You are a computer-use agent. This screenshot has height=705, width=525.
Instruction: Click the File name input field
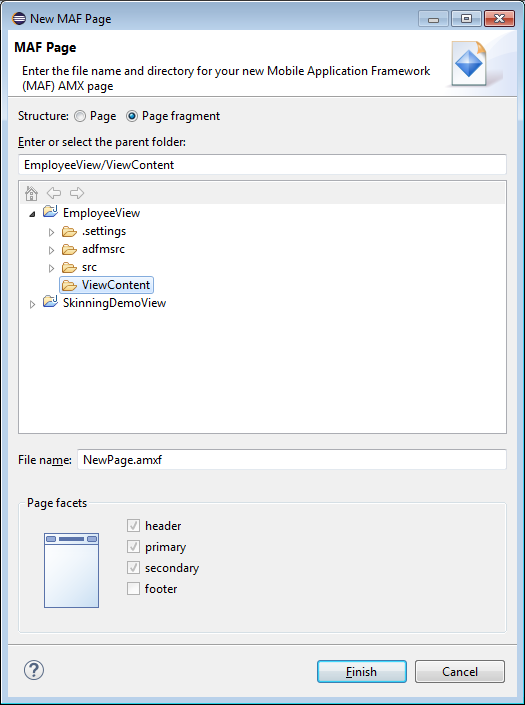tap(292, 460)
